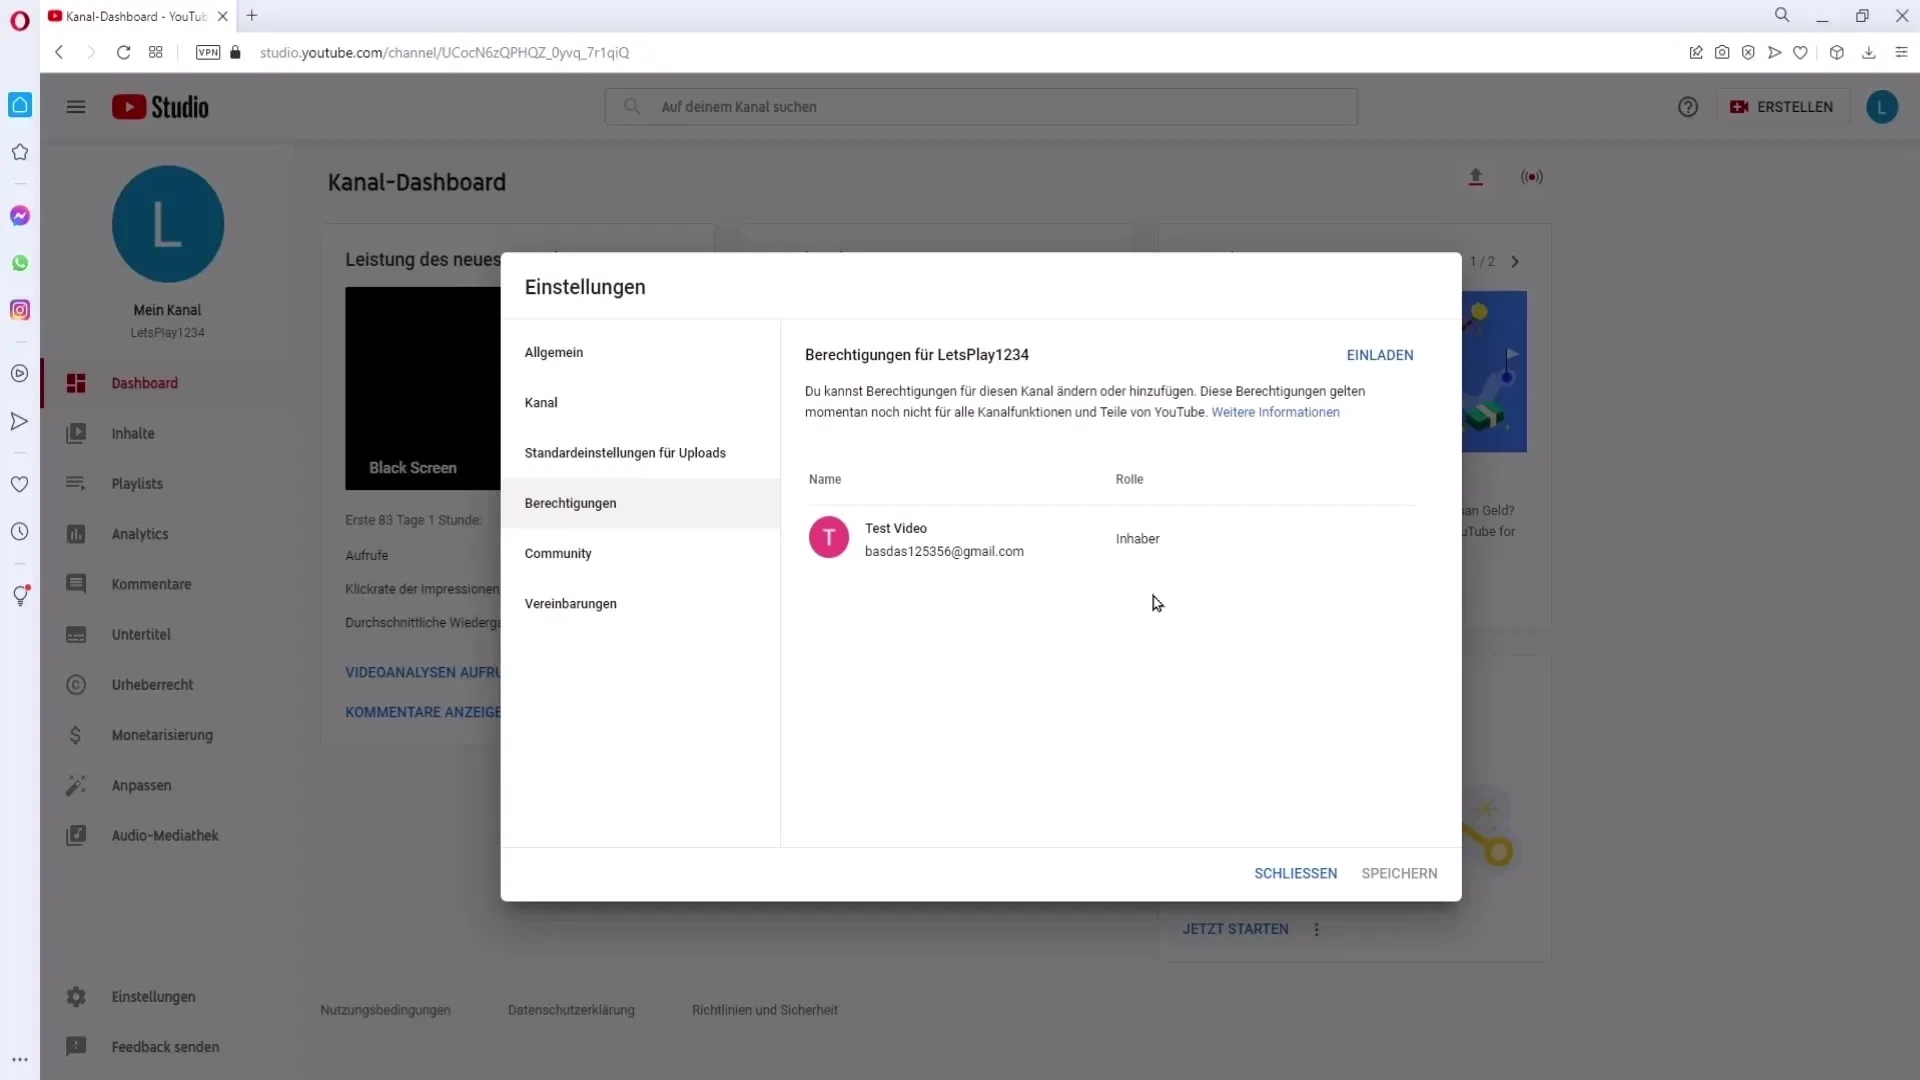Click the Kommentare icon in sidebar
The height and width of the screenshot is (1080, 1920).
[75, 584]
